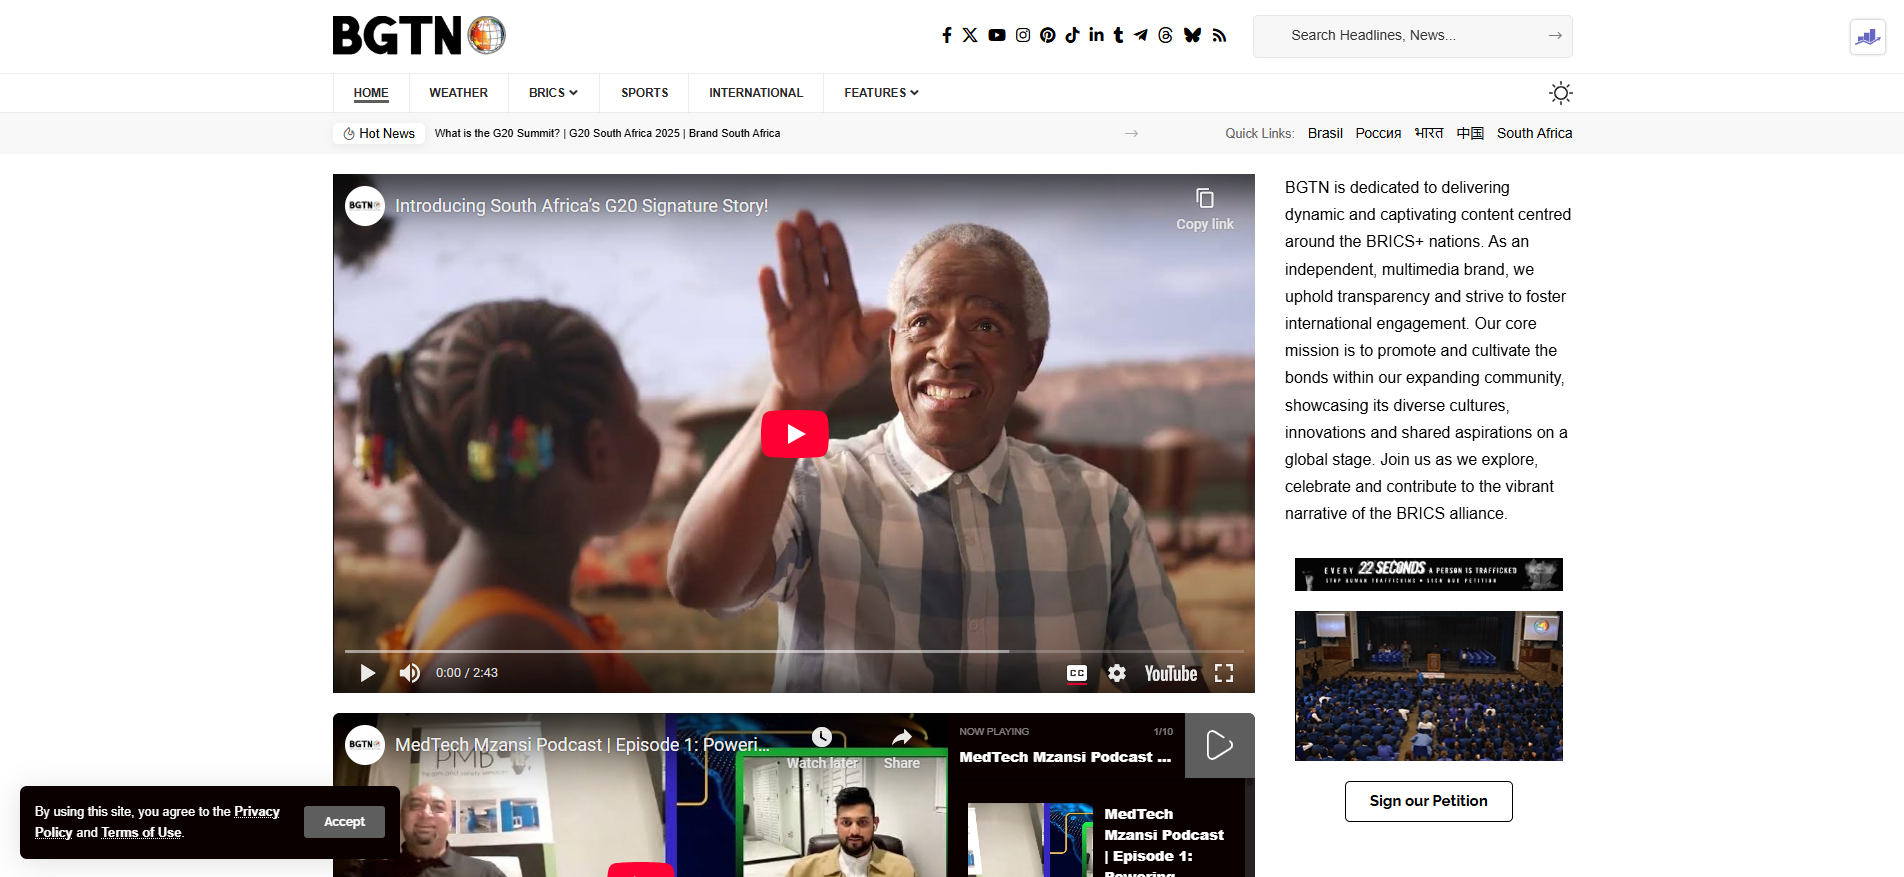Toggle closed captions on the video
This screenshot has height=877, width=1904.
click(x=1077, y=673)
